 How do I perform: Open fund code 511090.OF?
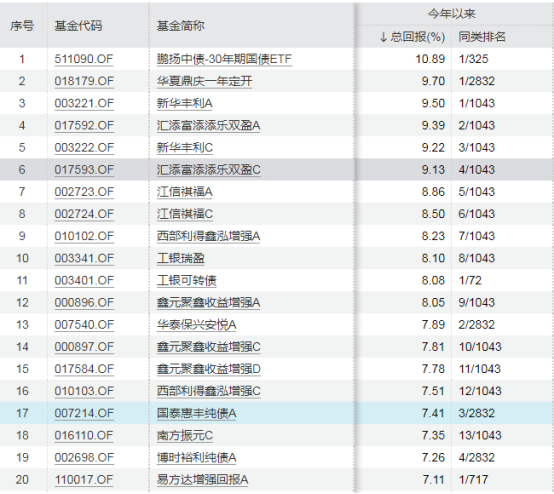click(x=84, y=59)
